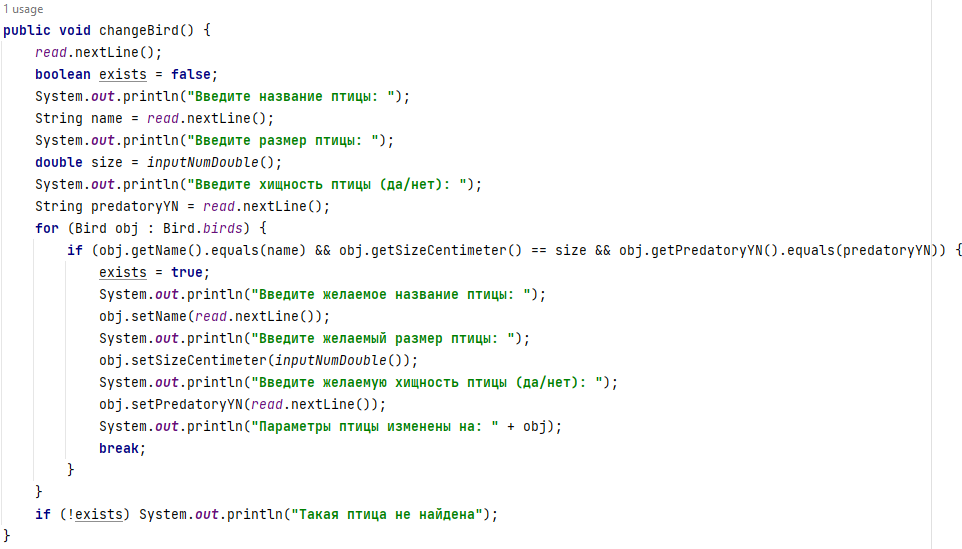The image size is (962, 549).
Task: Click the '1 usage' inlay hint
Action: [x=23, y=9]
